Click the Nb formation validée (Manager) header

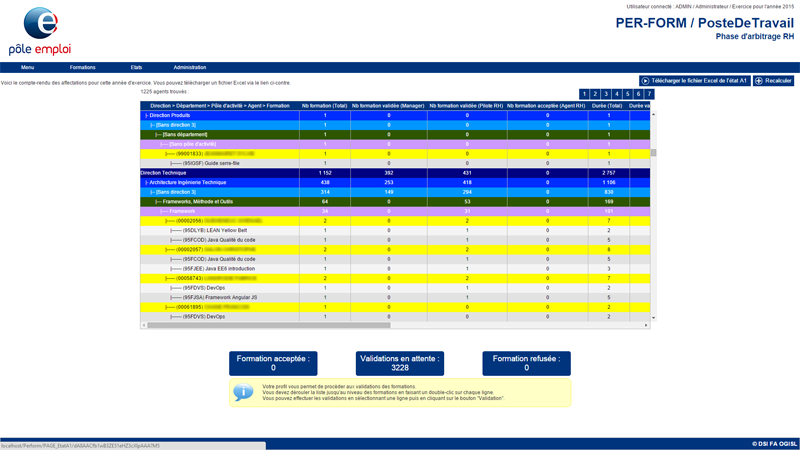click(388, 106)
